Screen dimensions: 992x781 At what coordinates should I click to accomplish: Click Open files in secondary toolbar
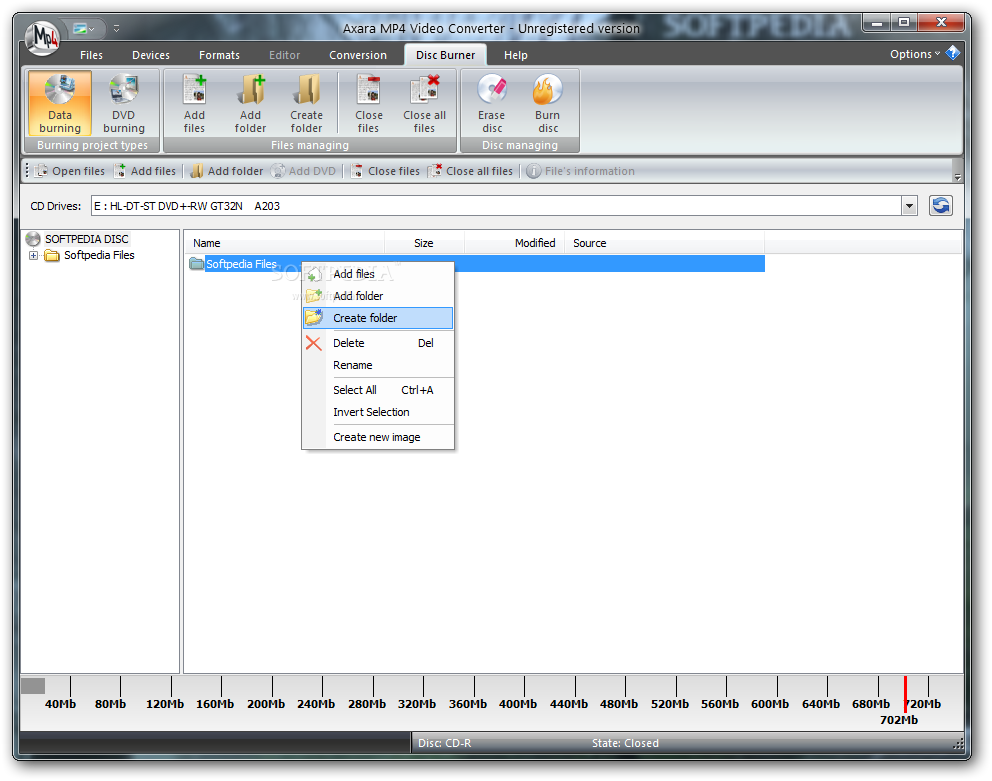[x=70, y=171]
